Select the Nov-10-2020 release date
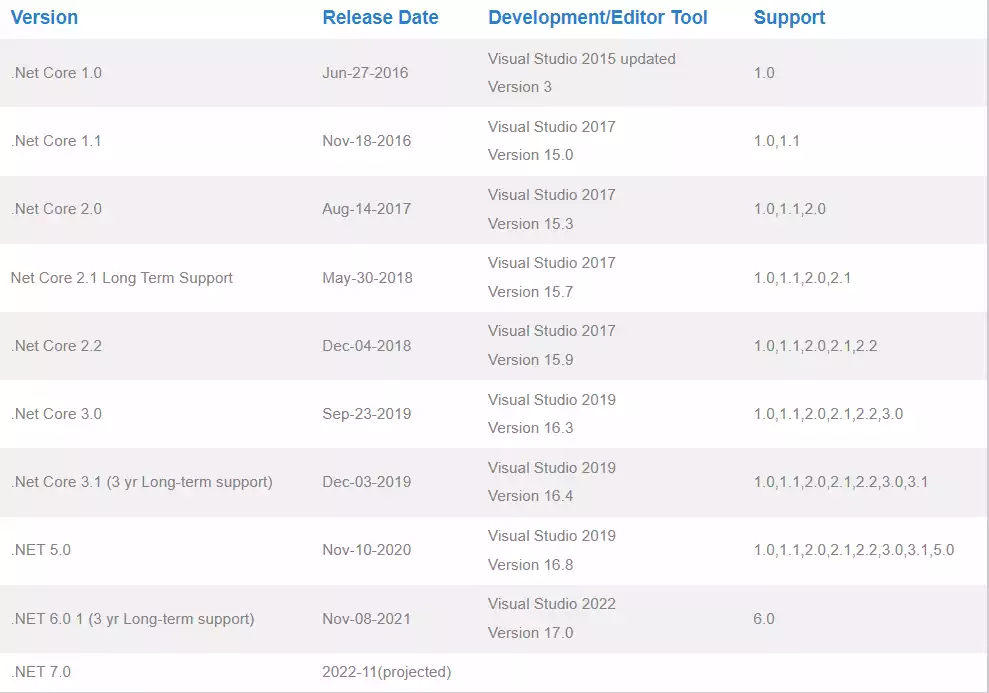This screenshot has height=693, width=989. (366, 550)
